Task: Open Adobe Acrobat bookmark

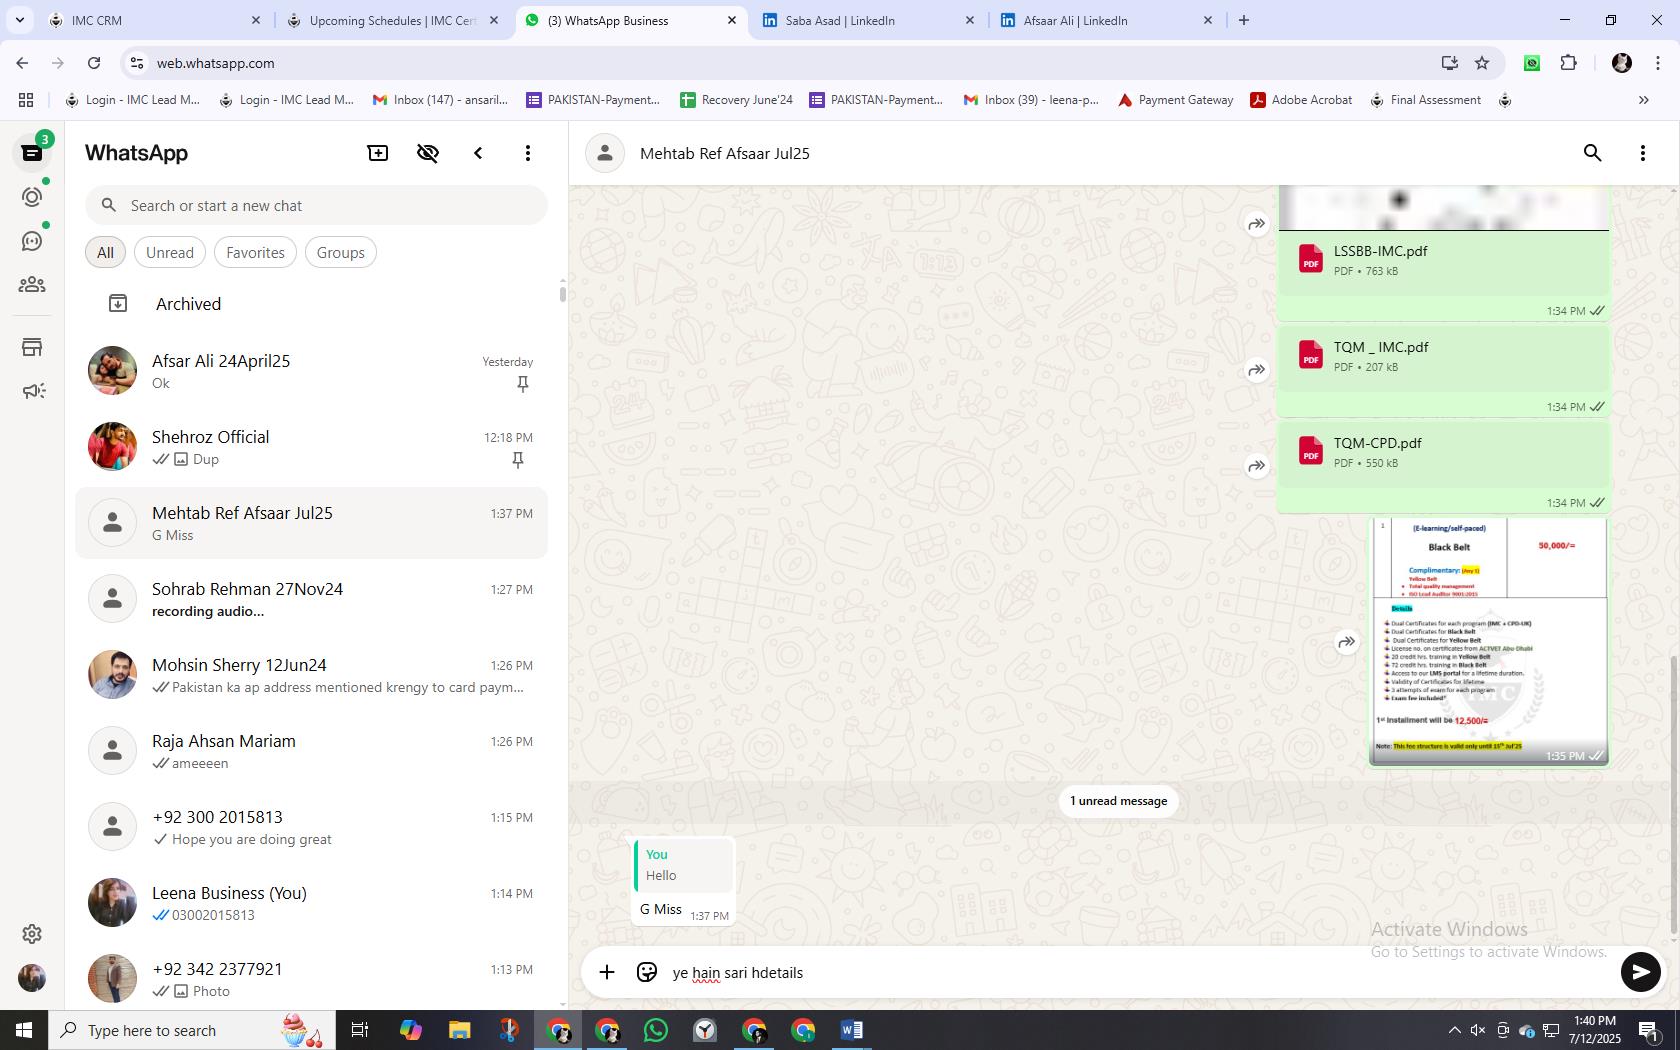Action: click(1301, 100)
